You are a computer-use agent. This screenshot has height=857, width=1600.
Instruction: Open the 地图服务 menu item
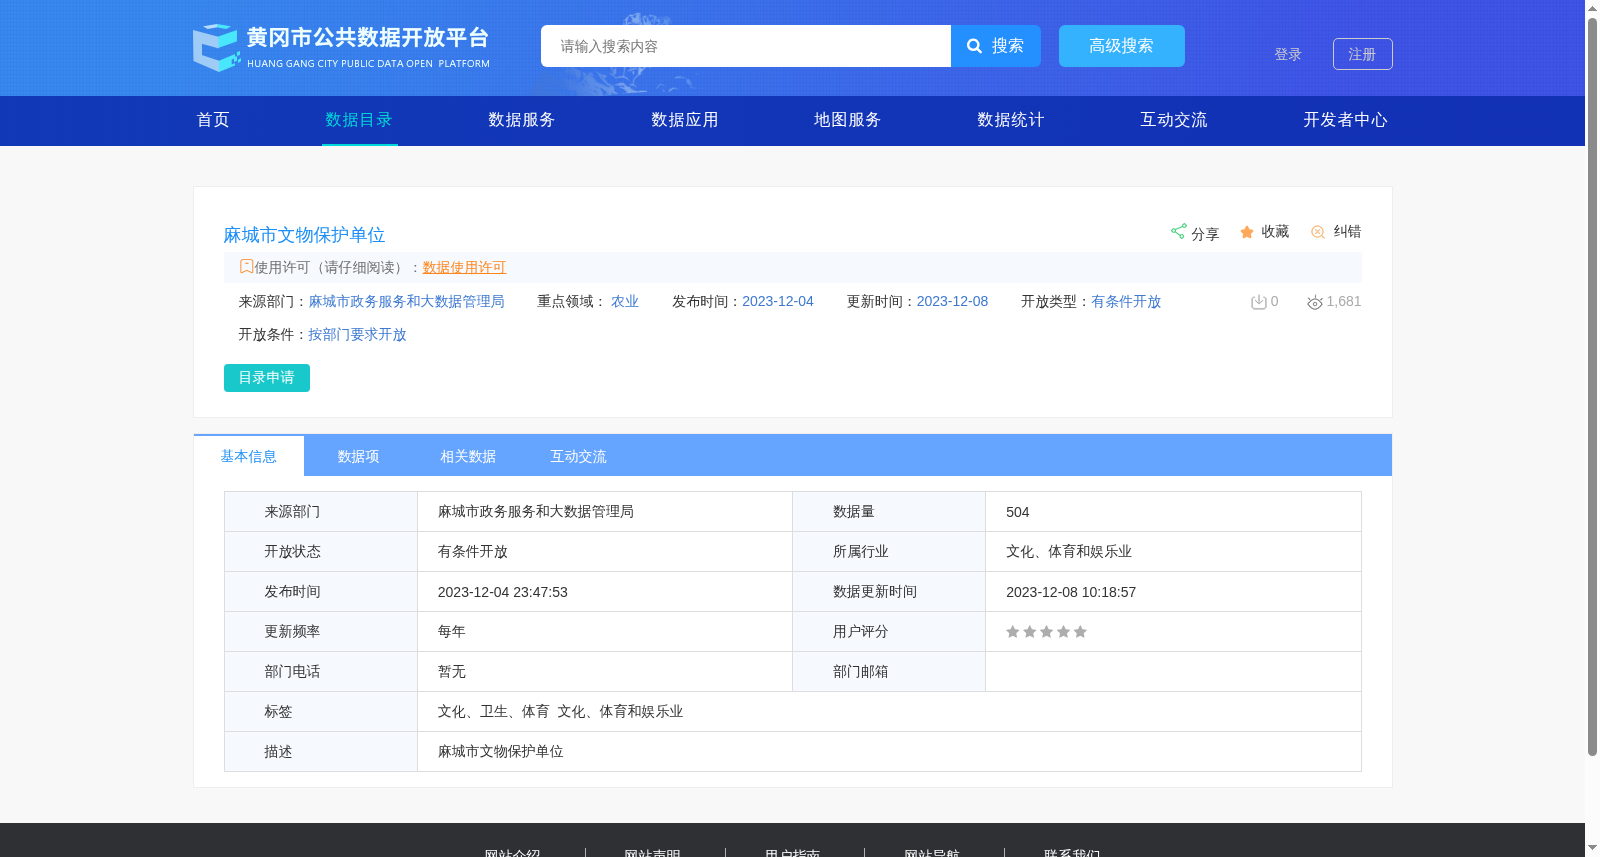click(x=848, y=120)
